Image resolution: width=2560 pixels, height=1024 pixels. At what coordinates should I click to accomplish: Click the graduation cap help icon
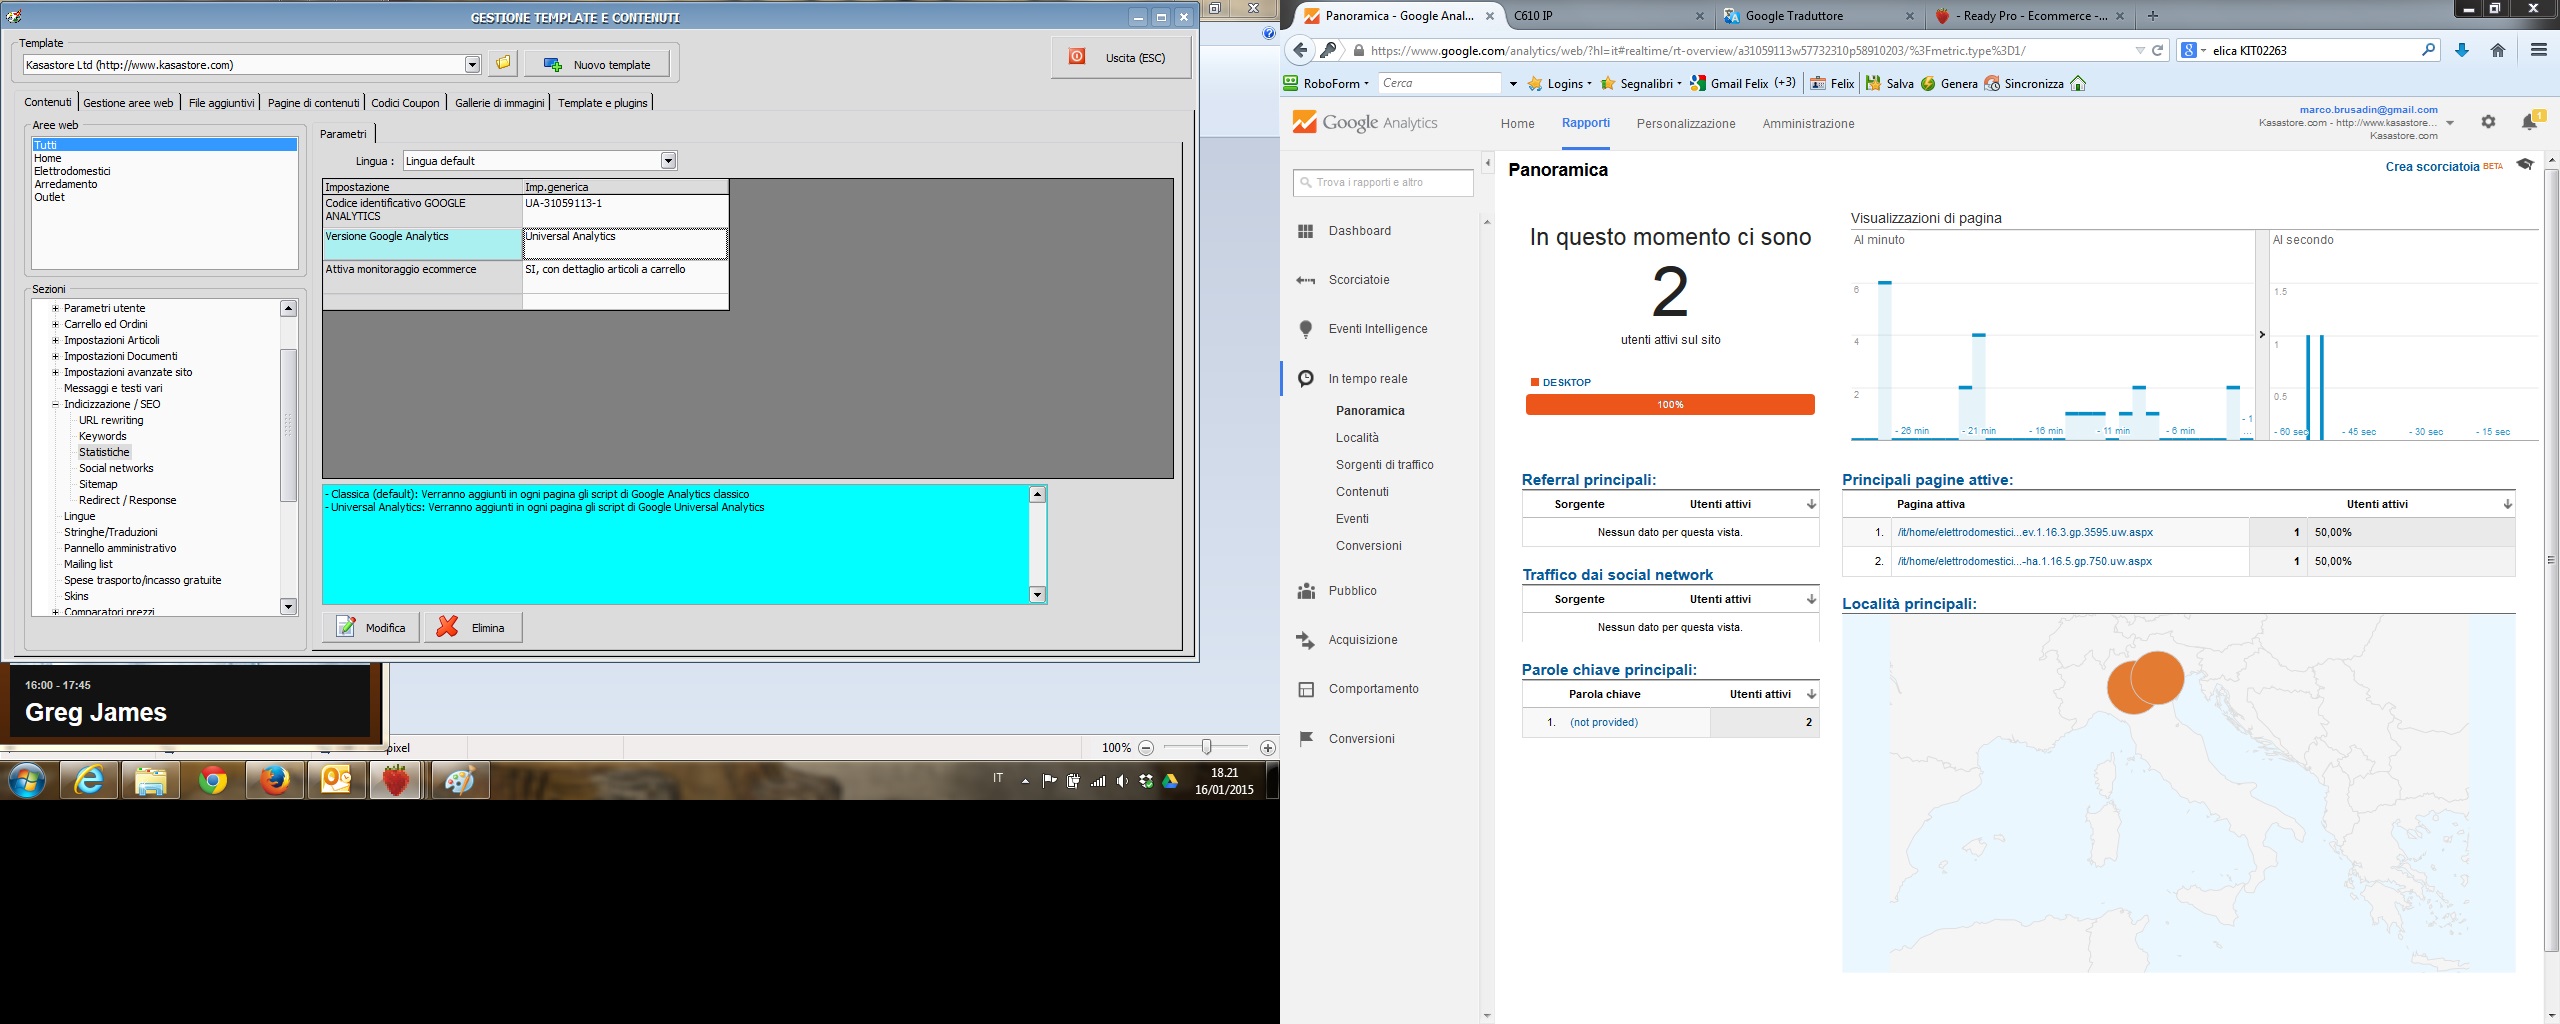coord(2525,165)
